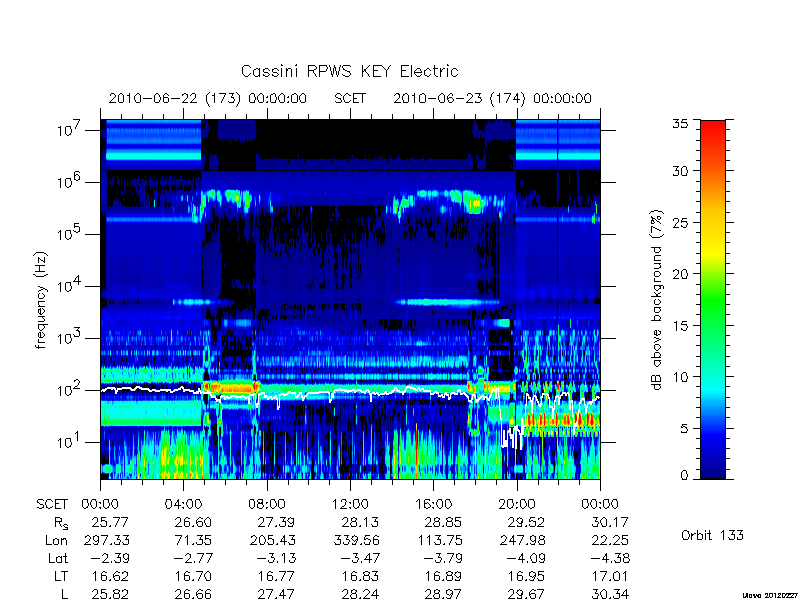Click the colorbar tick value 15
Viewport: 800px width, 600px height.
click(x=681, y=326)
